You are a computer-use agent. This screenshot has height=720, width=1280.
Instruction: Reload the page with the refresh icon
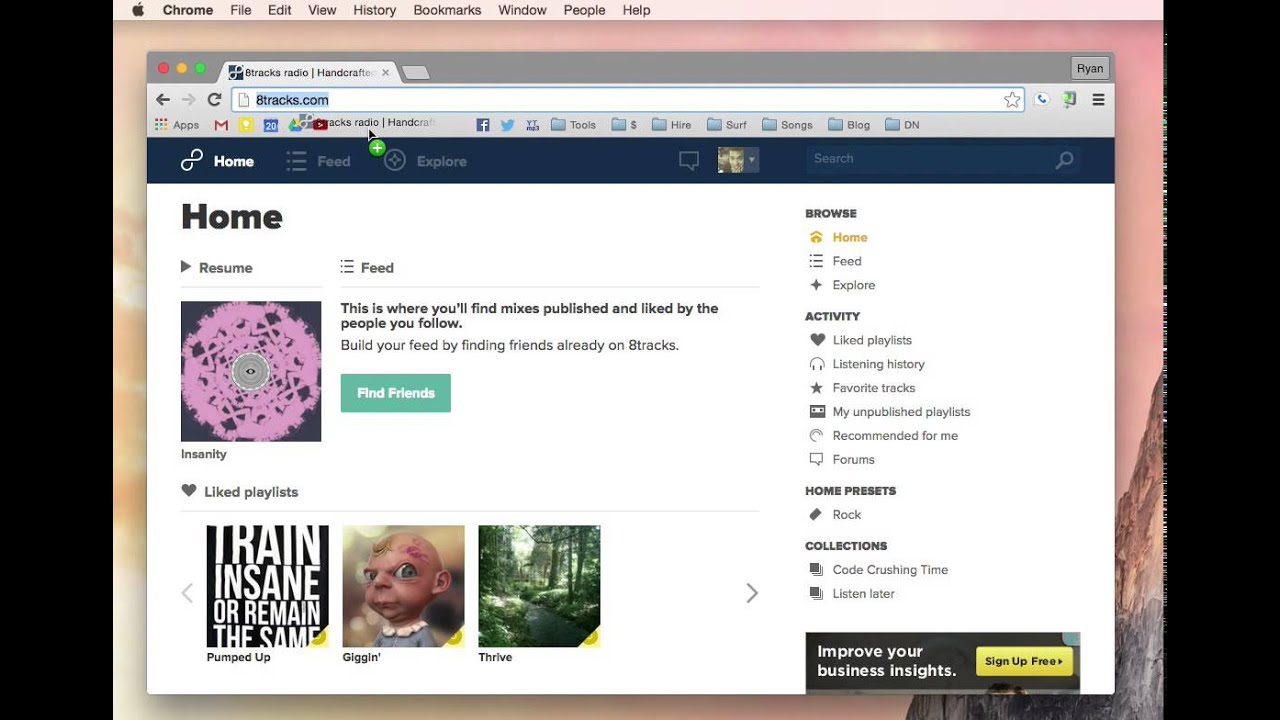214,100
